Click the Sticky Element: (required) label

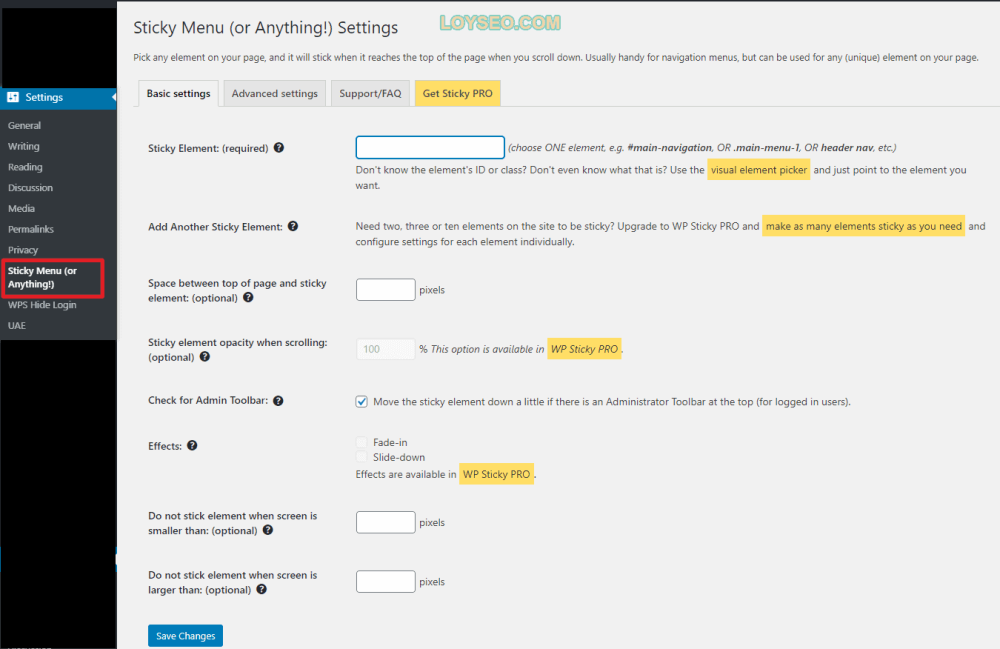click(x=208, y=148)
